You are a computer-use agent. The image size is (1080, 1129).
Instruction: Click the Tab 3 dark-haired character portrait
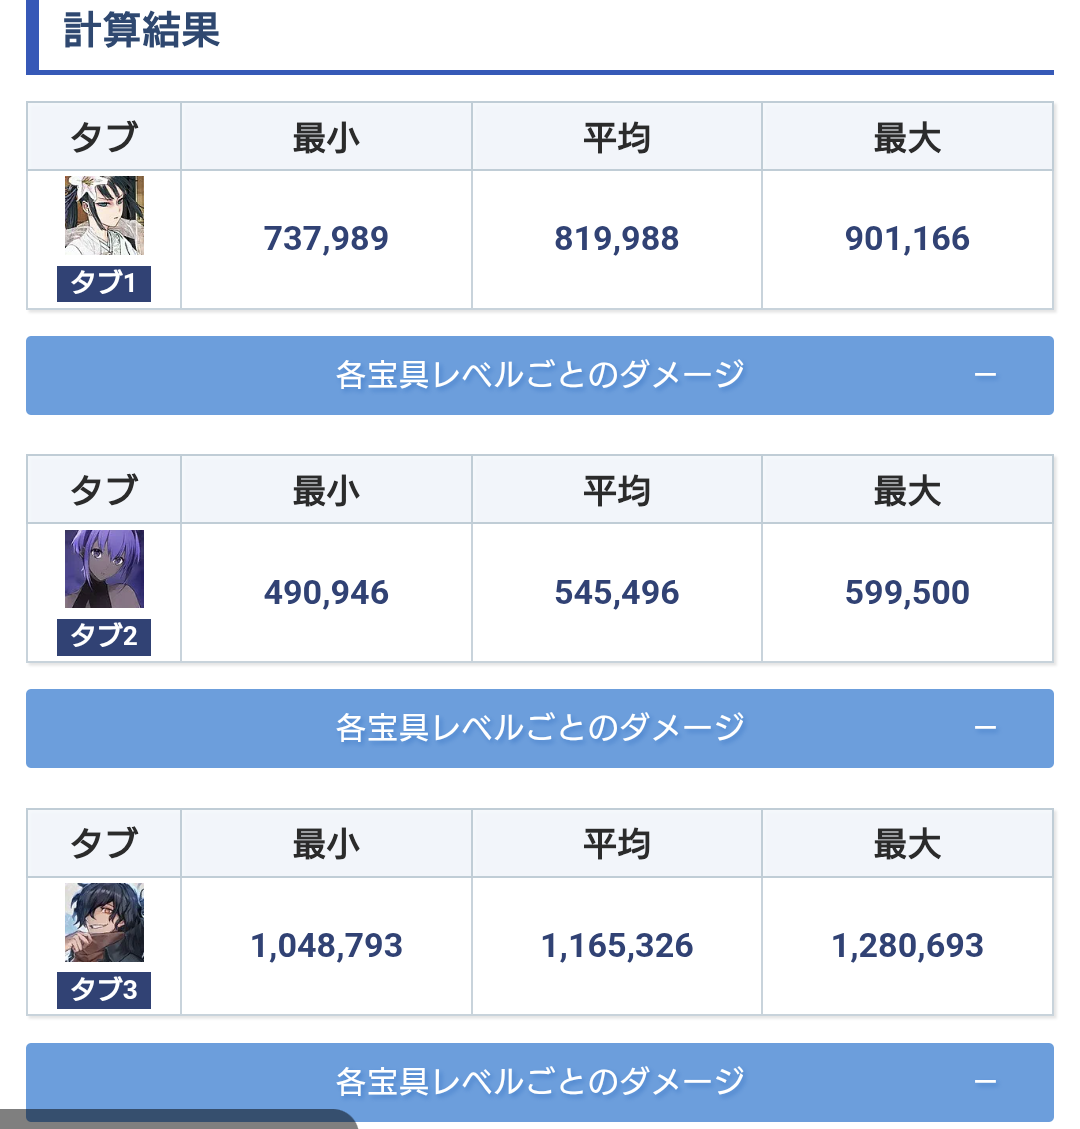coord(104,922)
